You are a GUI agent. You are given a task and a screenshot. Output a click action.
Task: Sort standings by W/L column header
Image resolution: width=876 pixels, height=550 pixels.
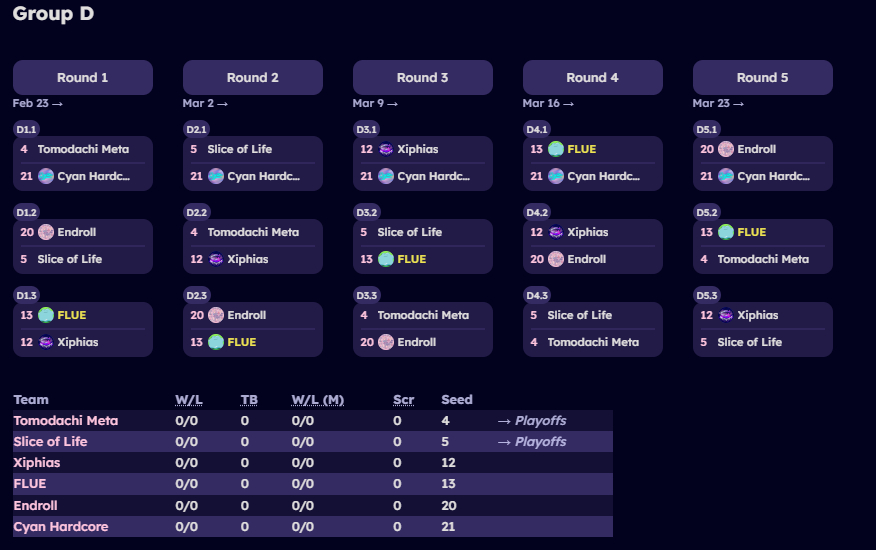pos(188,400)
